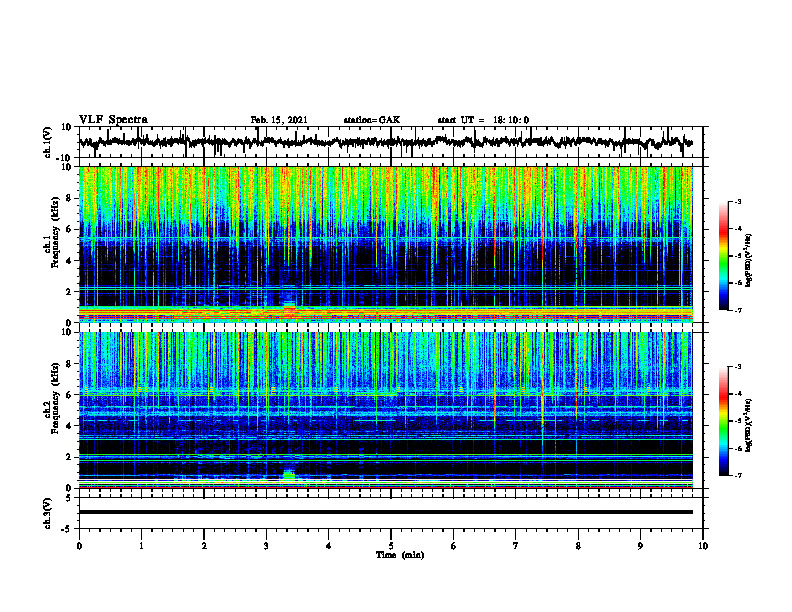Image resolution: width=792 pixels, height=612 pixels.
Task: Click the "1" tick on the Time axis
Action: click(x=141, y=546)
